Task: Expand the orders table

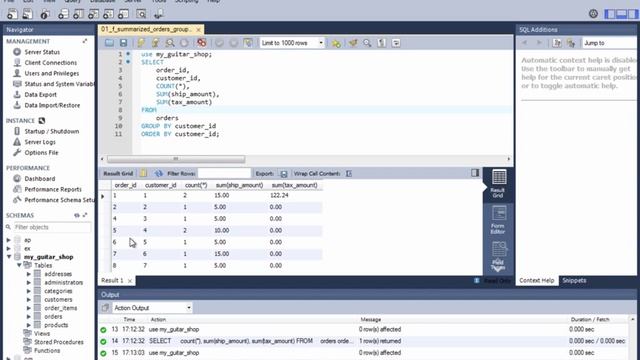Action: [x=29, y=316]
